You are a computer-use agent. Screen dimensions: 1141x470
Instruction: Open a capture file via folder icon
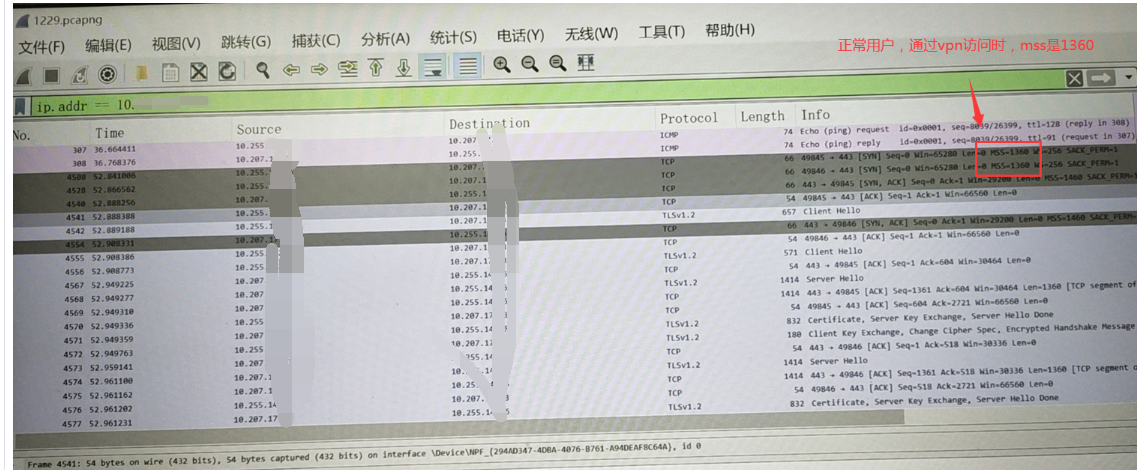[x=143, y=72]
